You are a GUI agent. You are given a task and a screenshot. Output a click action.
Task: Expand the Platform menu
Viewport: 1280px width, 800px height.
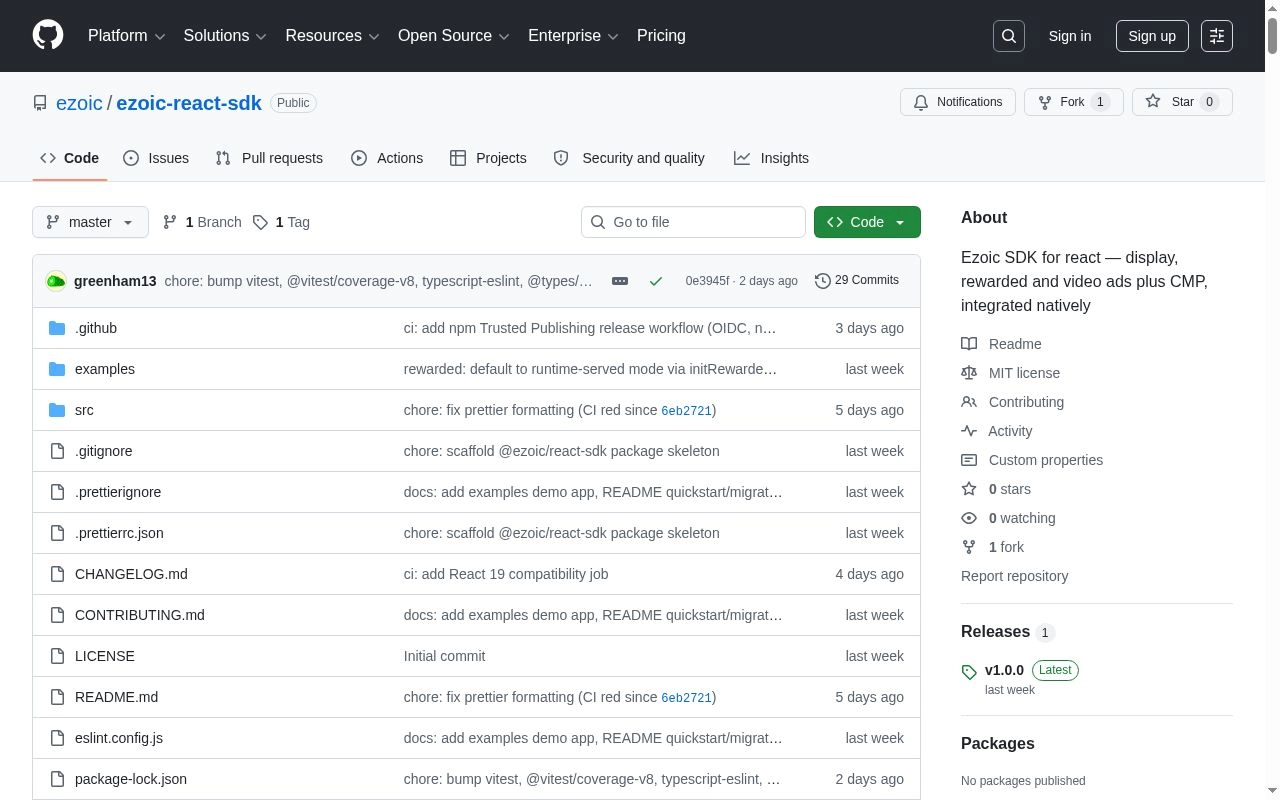tap(126, 36)
